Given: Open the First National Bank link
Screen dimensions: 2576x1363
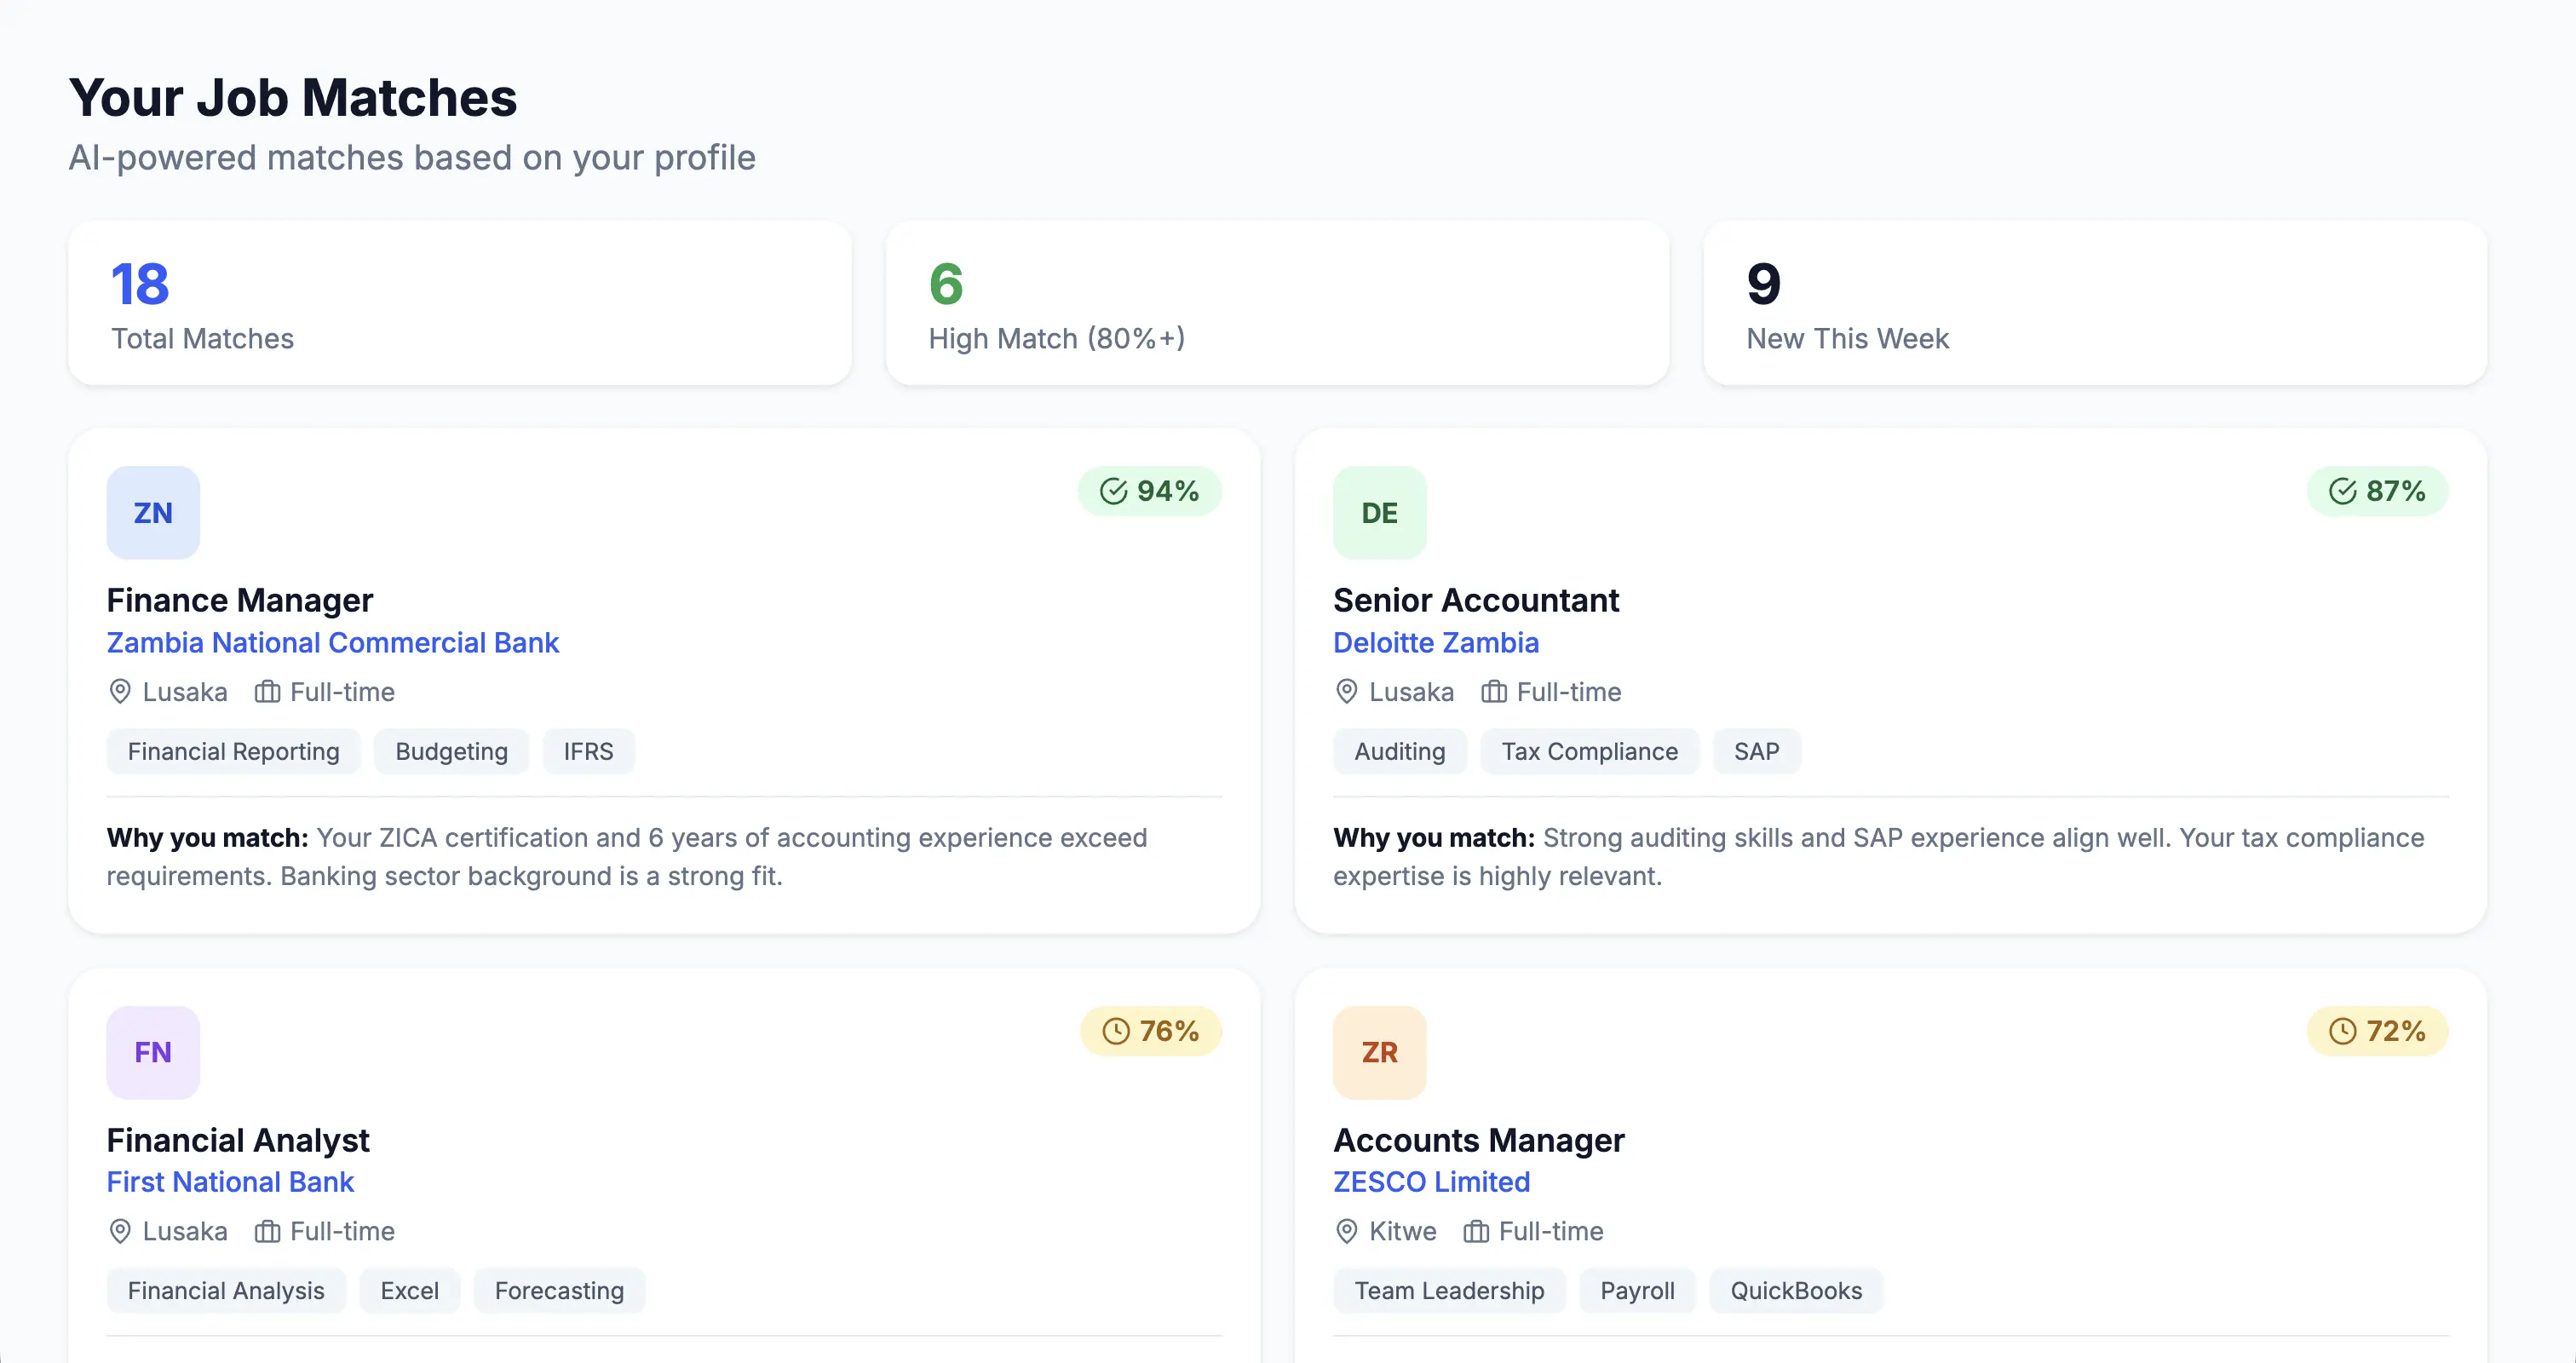Looking at the screenshot, I should [230, 1182].
